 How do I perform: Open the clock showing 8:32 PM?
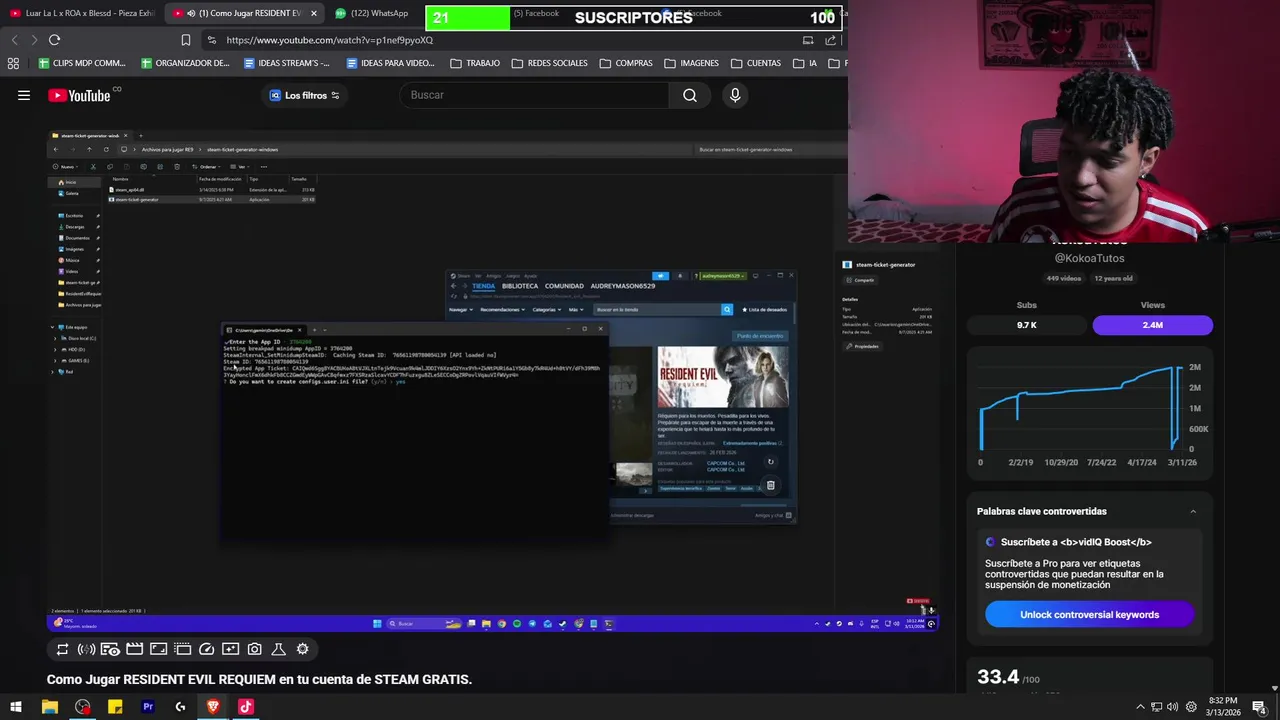[x=1223, y=707]
